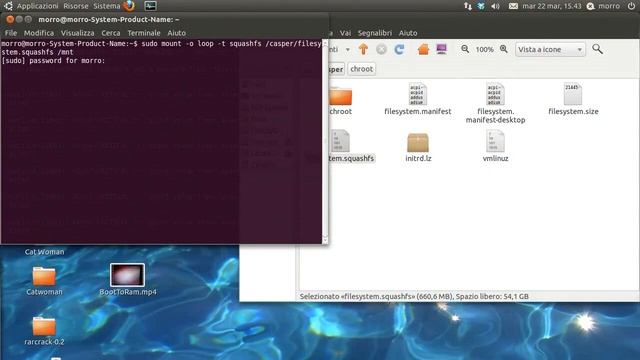
Task: Open the terminal Aiuto menu
Action: [x=176, y=33]
